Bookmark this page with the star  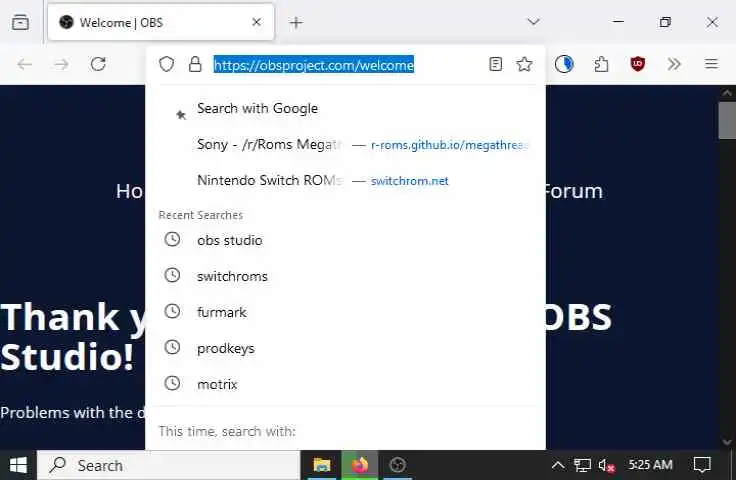tap(524, 64)
